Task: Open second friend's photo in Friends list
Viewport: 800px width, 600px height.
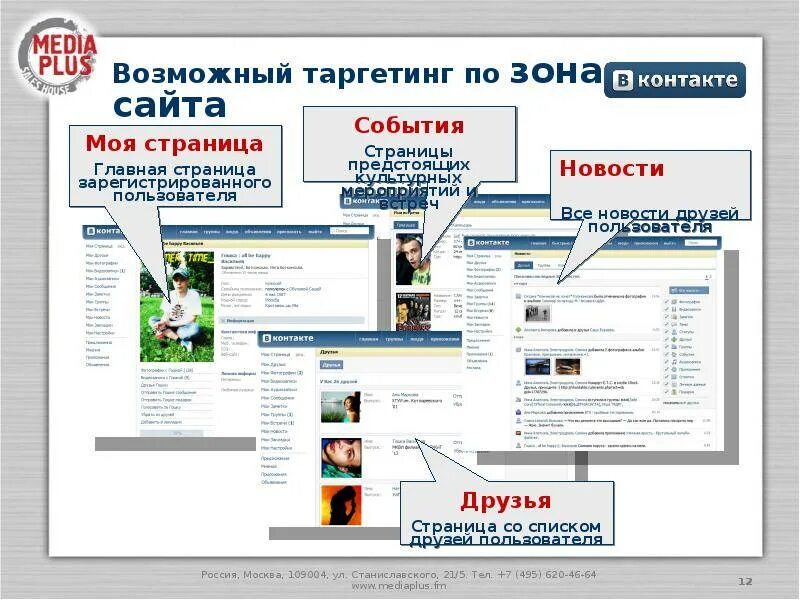Action: pyautogui.click(x=341, y=458)
